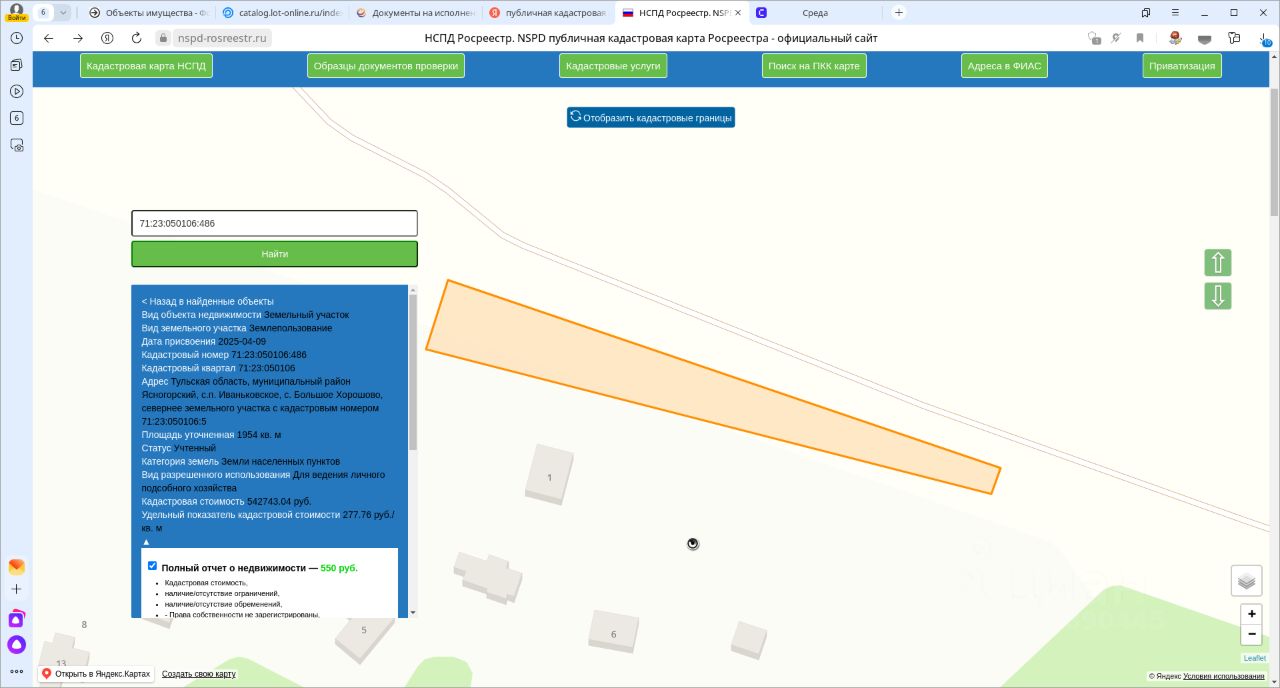Uncheck the Полный отчет о недвижимости checkbox
1280x688 pixels.
point(153,566)
